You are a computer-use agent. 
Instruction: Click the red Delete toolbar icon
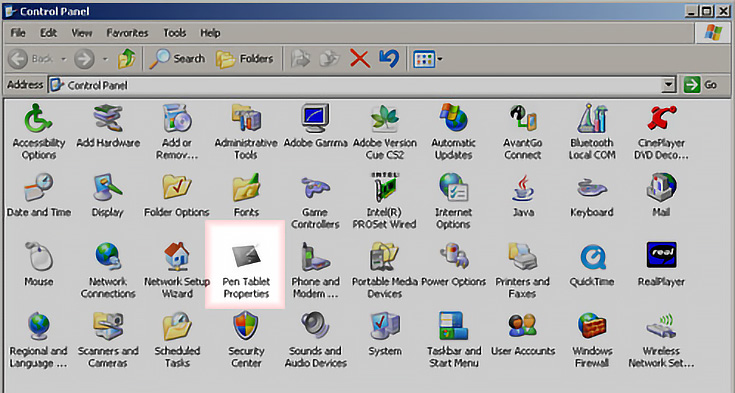[x=360, y=59]
